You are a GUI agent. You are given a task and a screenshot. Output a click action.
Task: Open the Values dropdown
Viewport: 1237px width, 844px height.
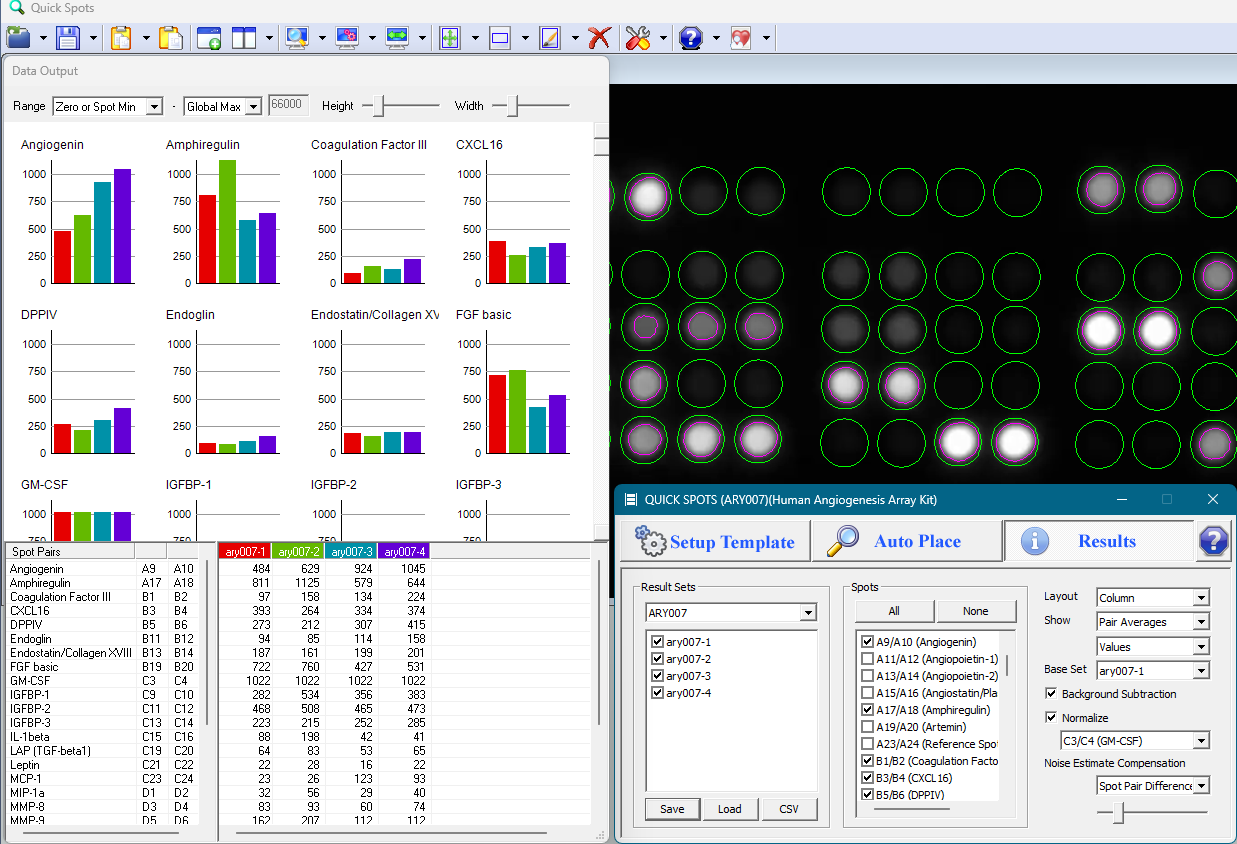pyautogui.click(x=1201, y=647)
